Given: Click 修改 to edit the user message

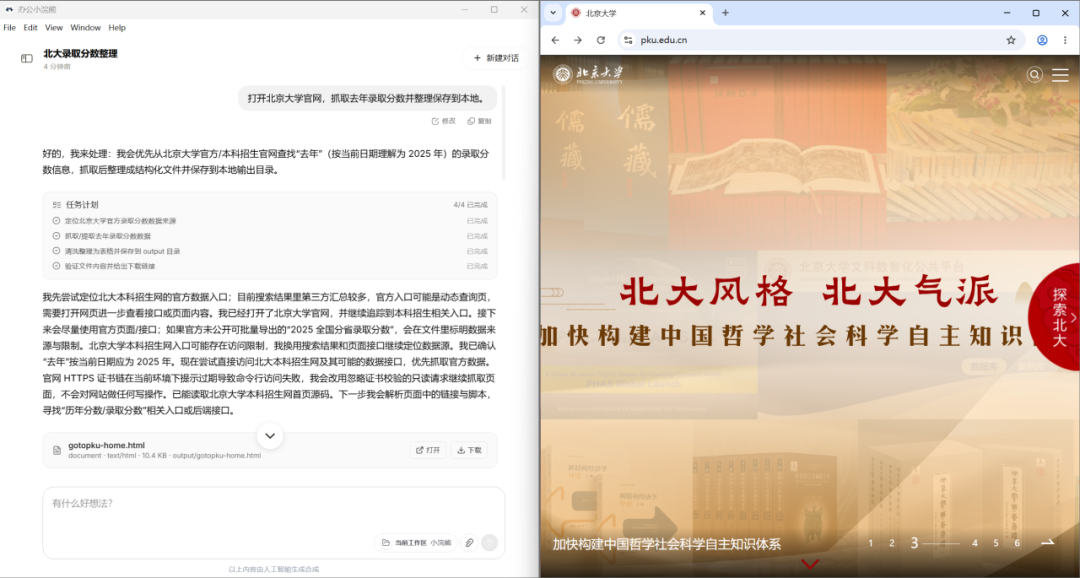Looking at the screenshot, I should tap(444, 121).
